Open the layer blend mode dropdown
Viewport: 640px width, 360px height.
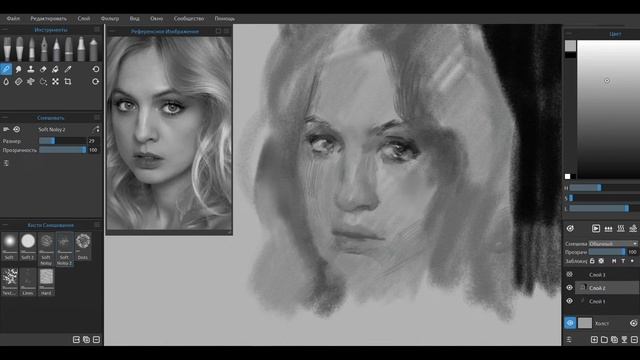[x=613, y=244]
